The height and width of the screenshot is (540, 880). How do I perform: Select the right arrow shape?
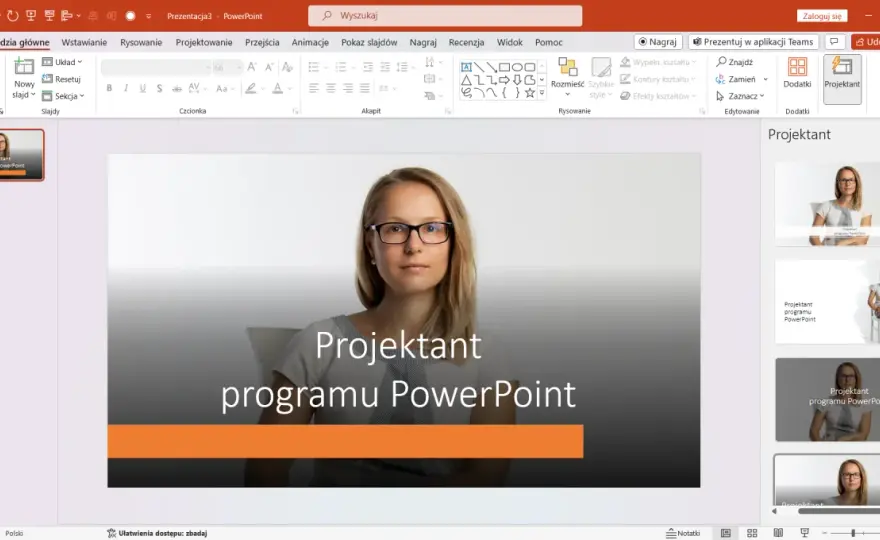pos(504,80)
